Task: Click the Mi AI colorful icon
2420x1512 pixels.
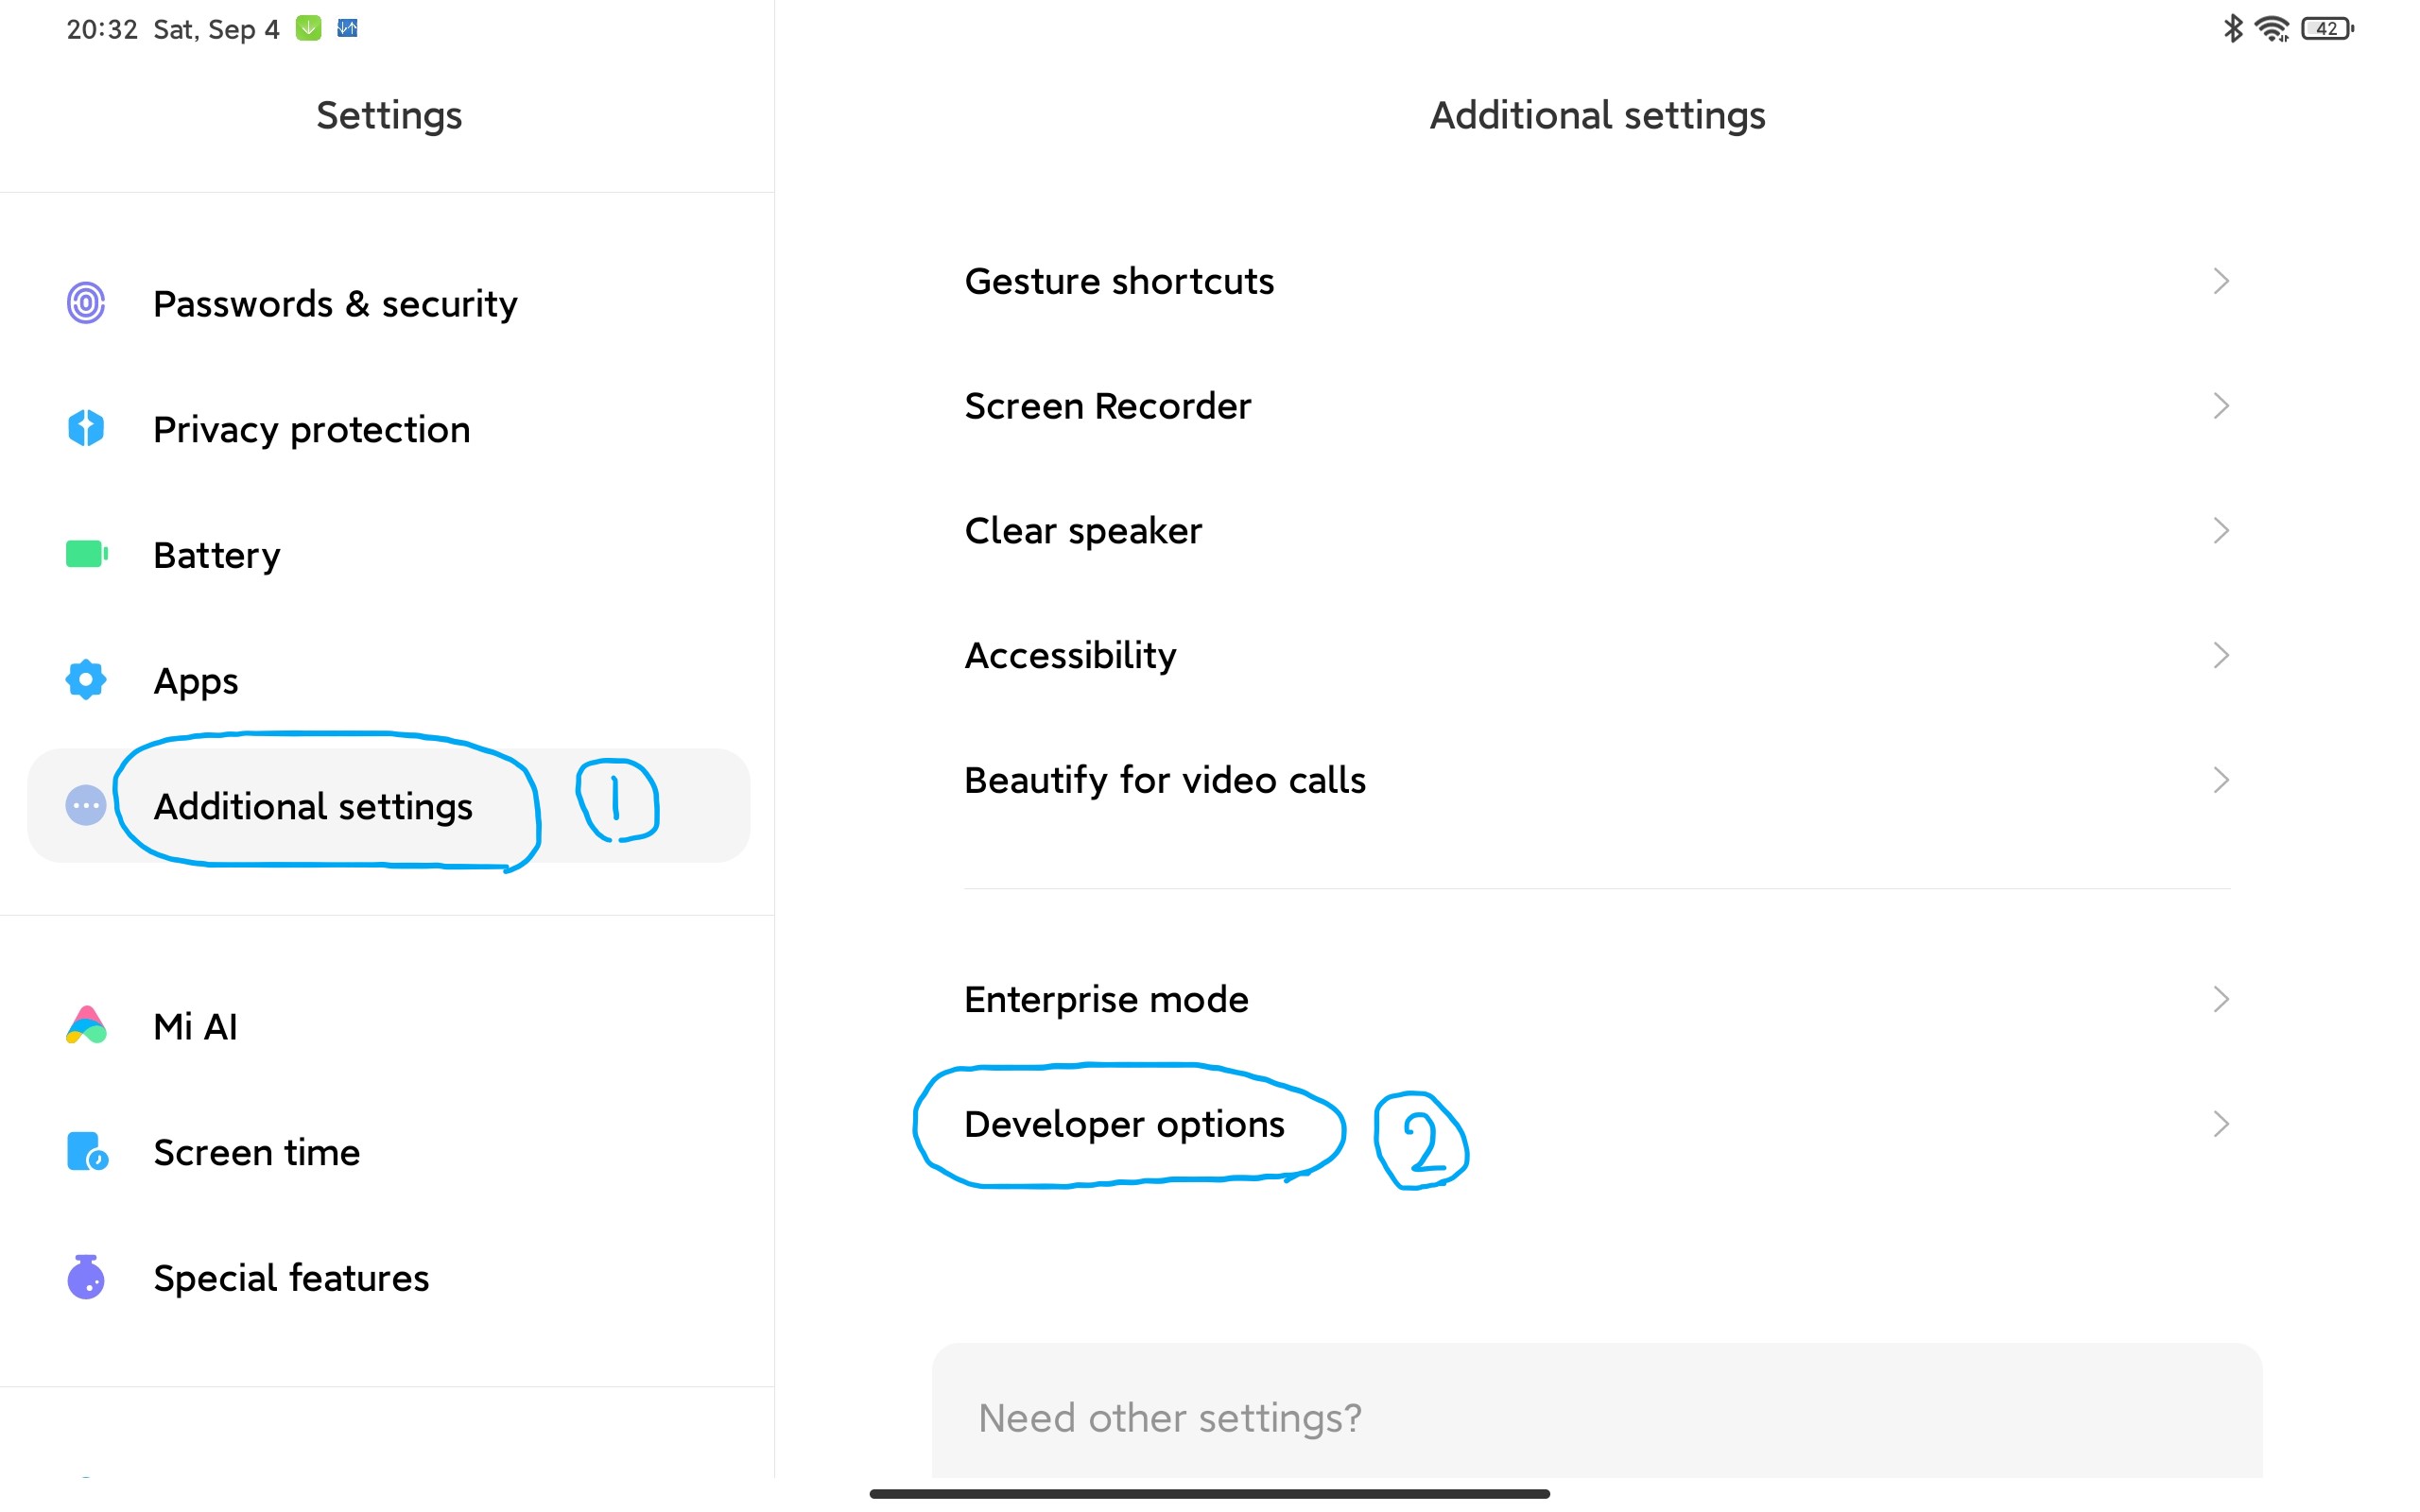Action: tap(86, 1026)
